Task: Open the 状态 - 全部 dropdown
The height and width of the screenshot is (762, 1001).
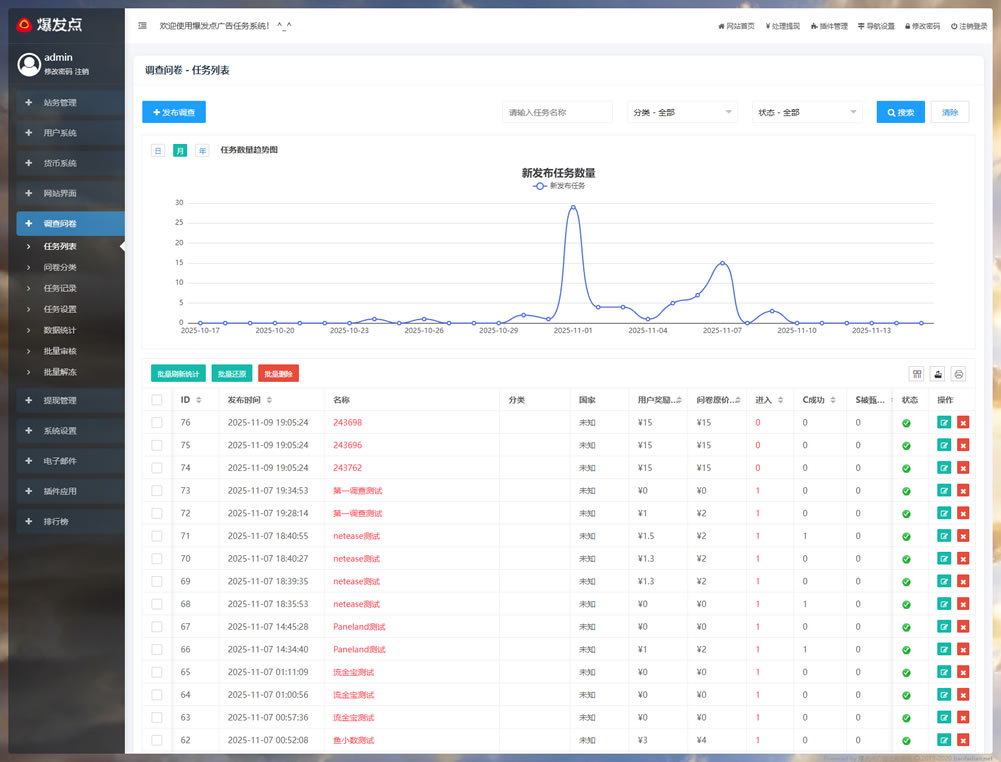Action: pos(807,113)
